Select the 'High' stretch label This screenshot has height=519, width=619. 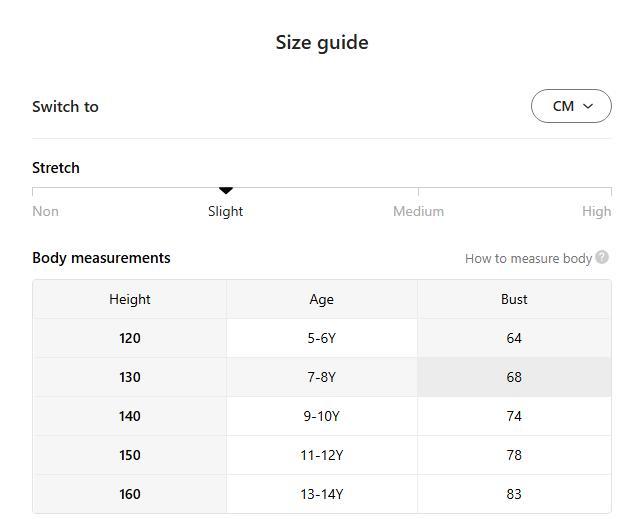coord(596,211)
